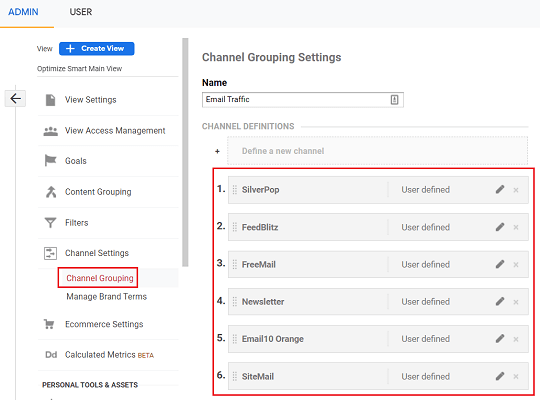The width and height of the screenshot is (540, 400).
Task: Open Manage Brand Terms
Action: (x=106, y=297)
